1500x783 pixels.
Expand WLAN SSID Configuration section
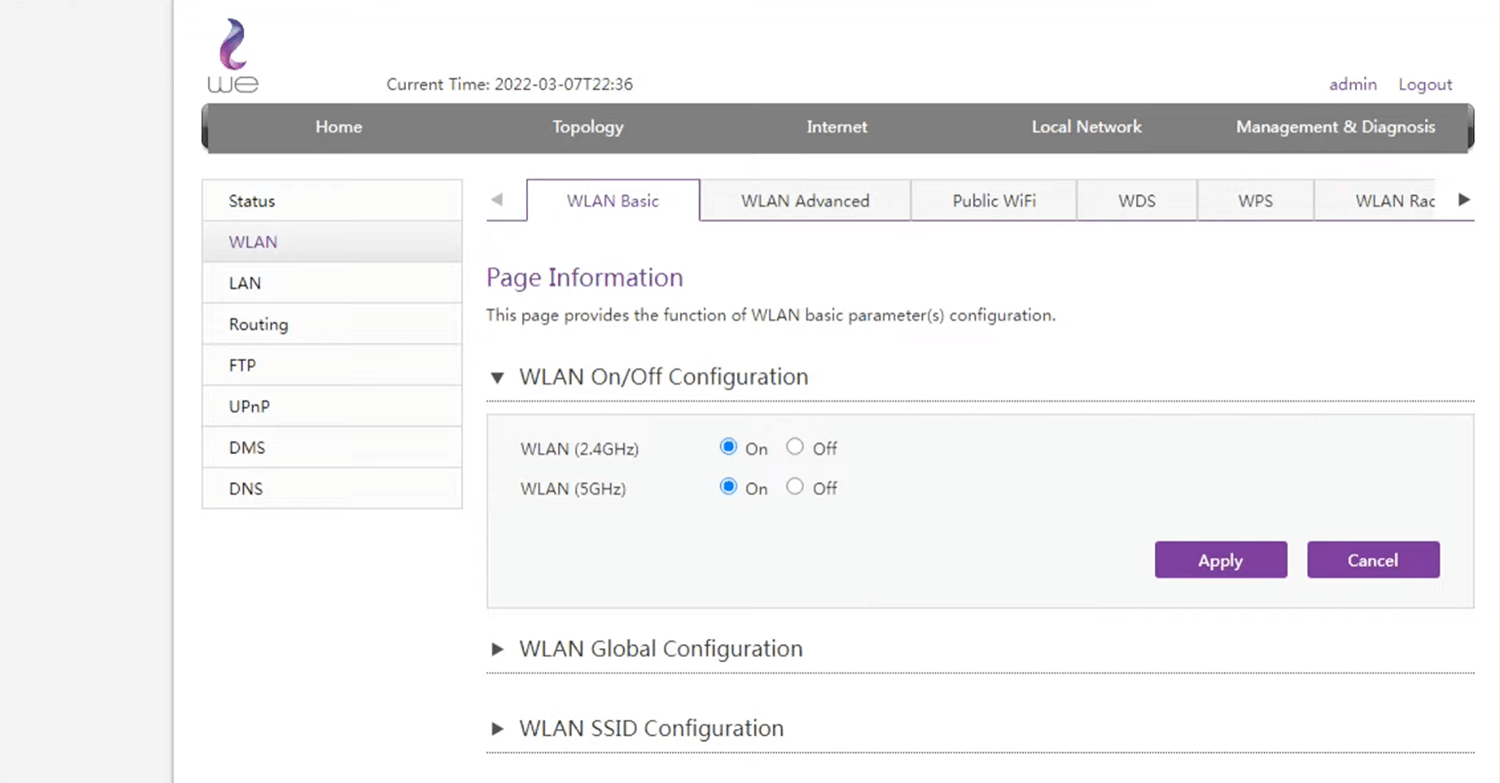(497, 729)
